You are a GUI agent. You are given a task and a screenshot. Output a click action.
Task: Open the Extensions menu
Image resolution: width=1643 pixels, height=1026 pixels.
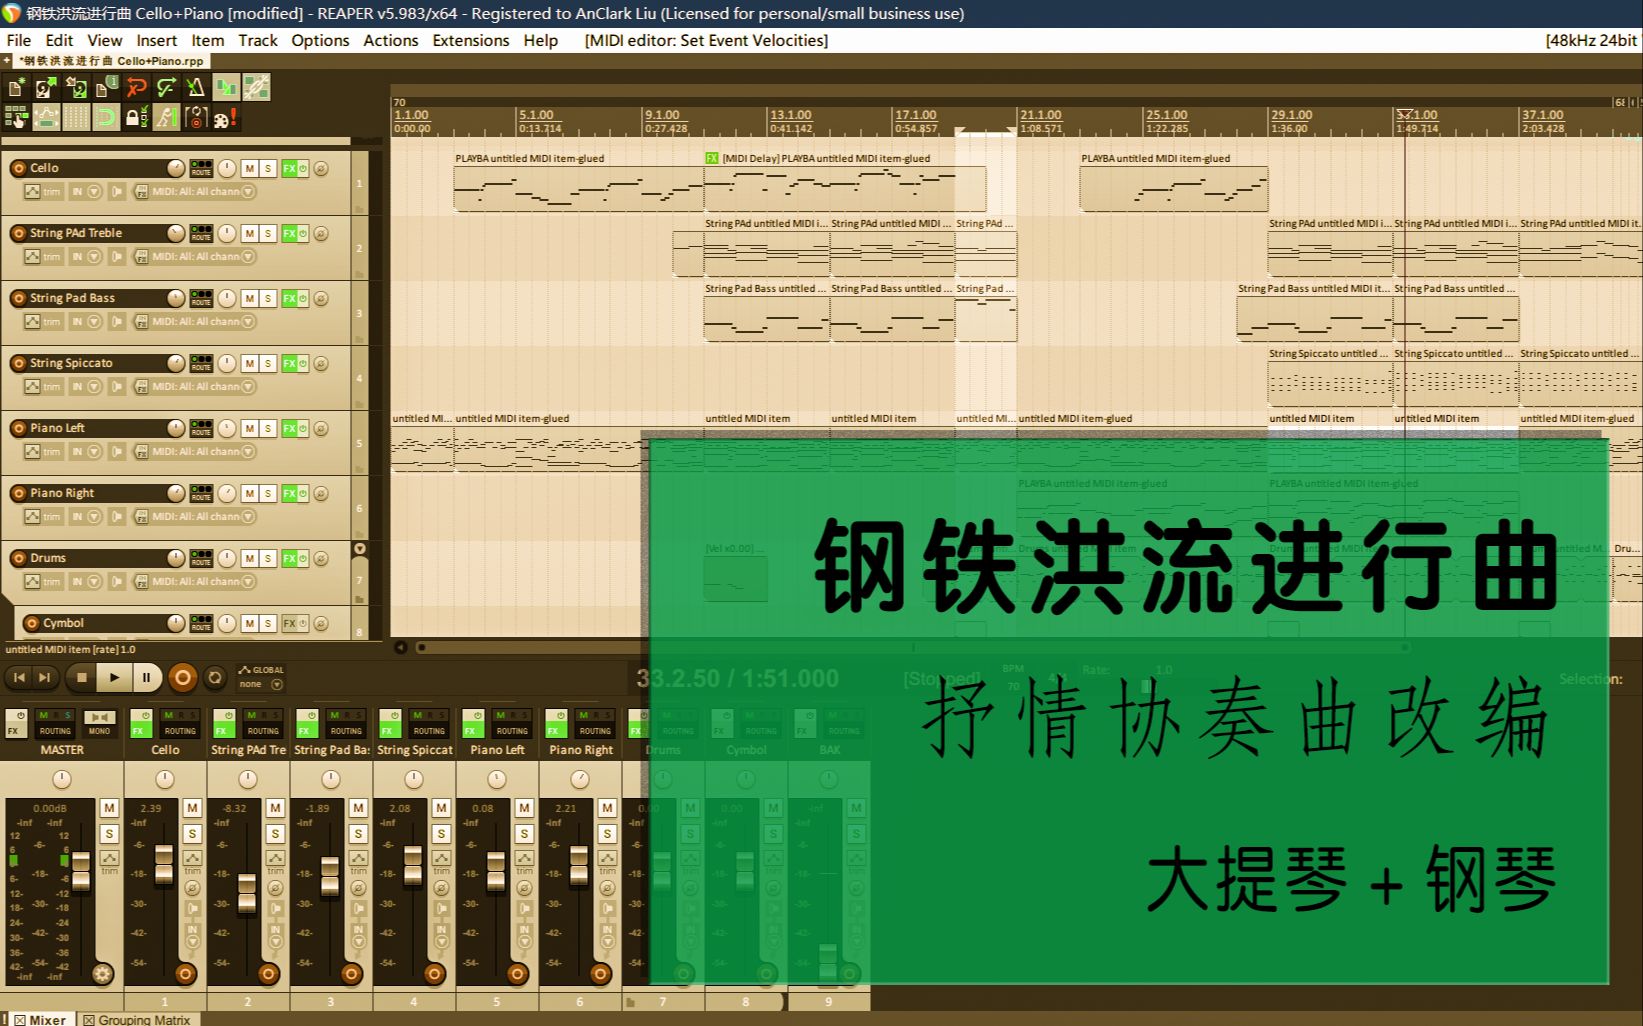pos(471,40)
